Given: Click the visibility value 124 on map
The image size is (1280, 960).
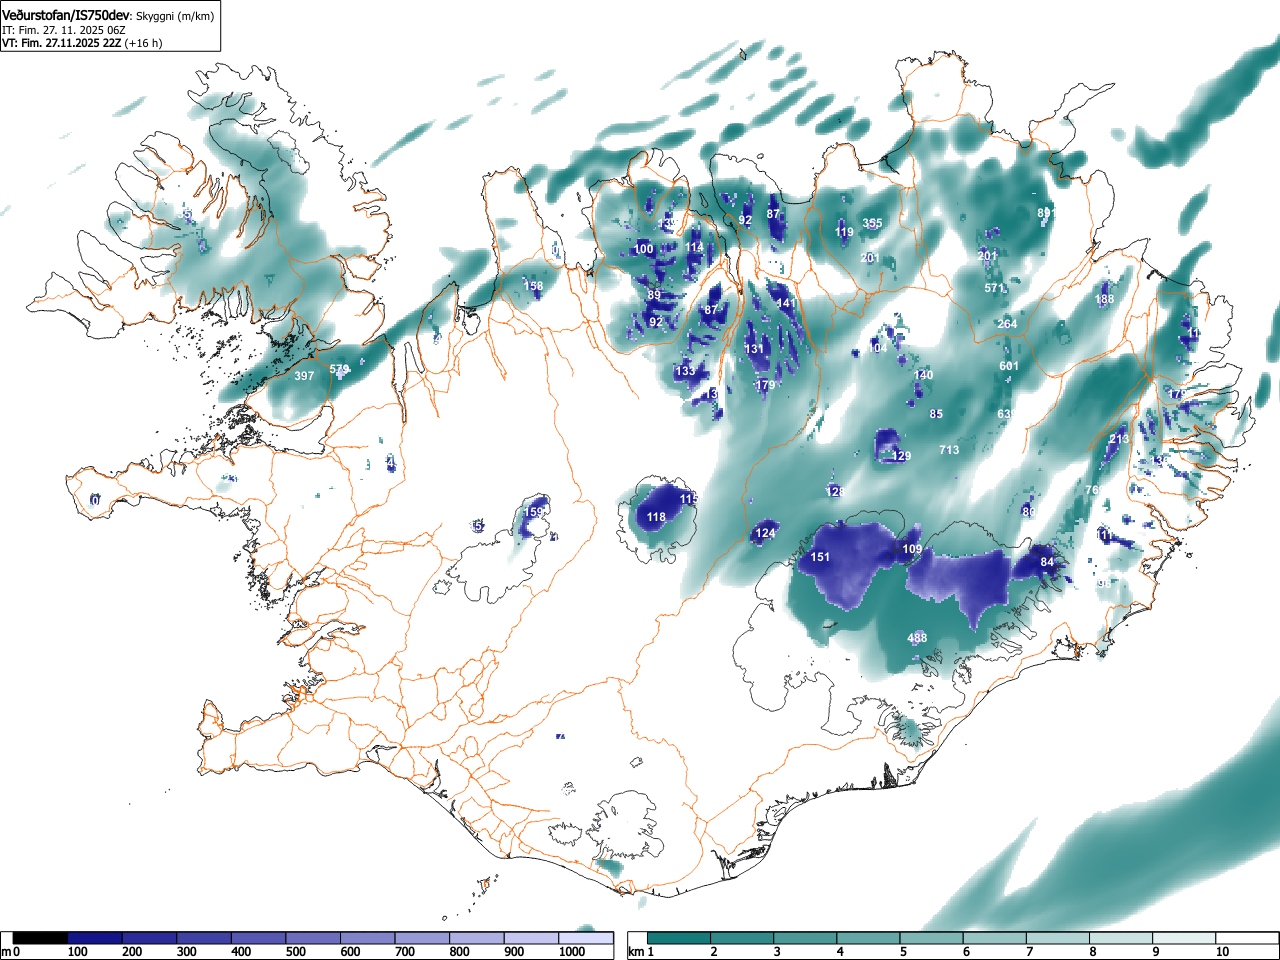Looking at the screenshot, I should coord(765,533).
